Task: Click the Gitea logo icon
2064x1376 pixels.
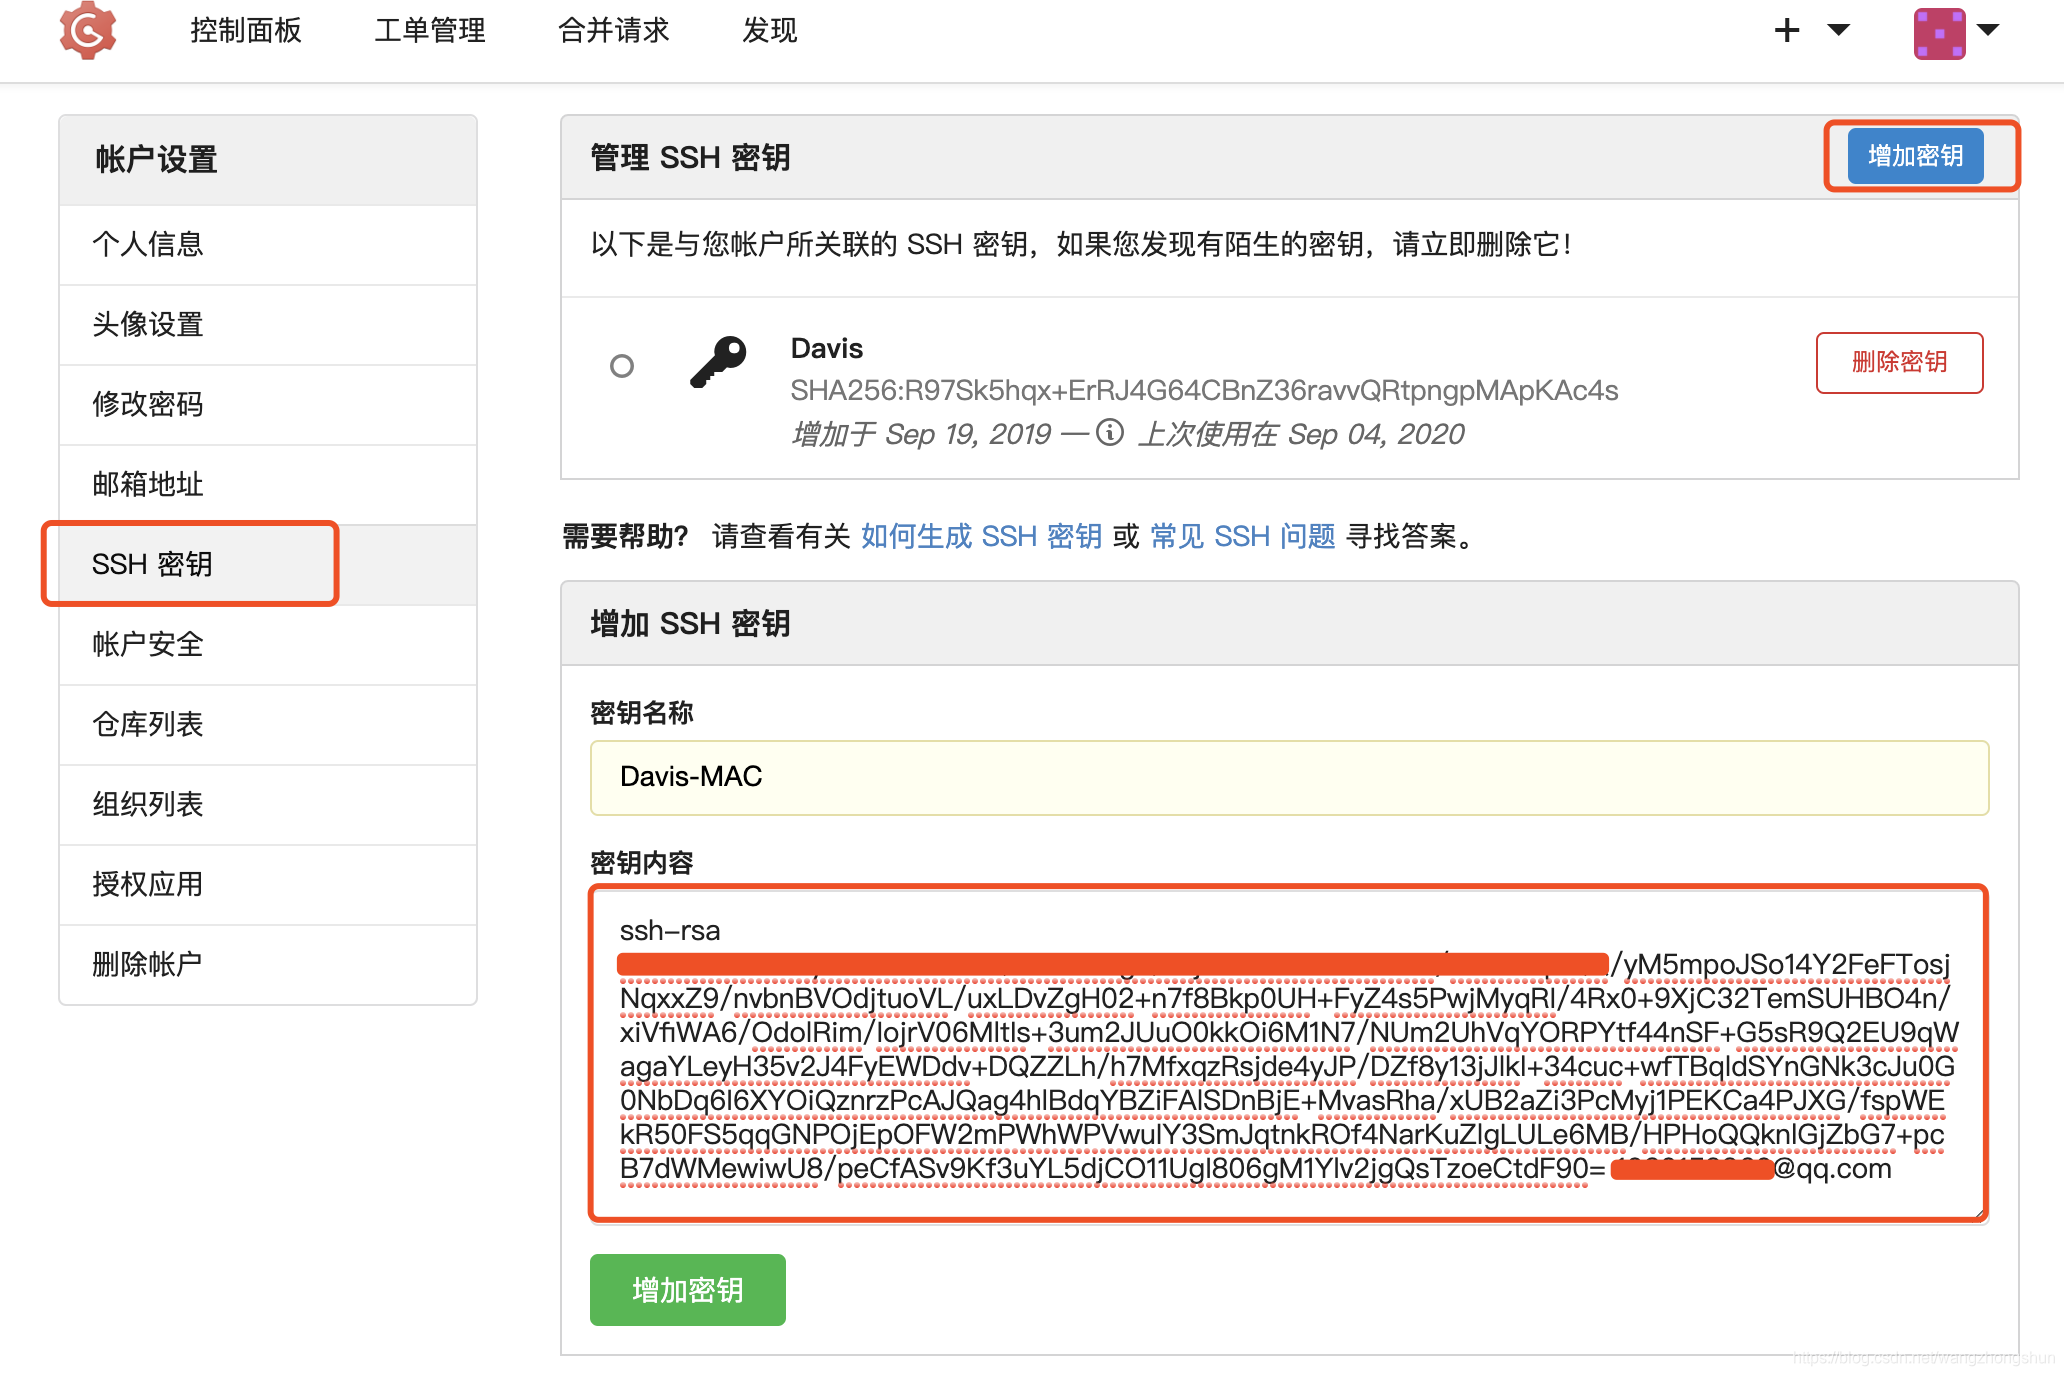Action: [x=89, y=31]
